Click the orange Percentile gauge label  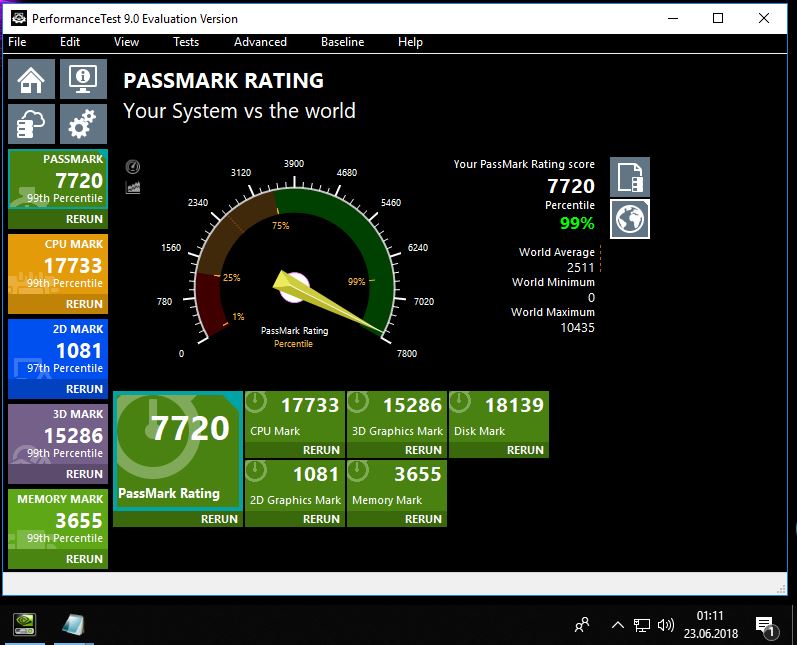293,344
